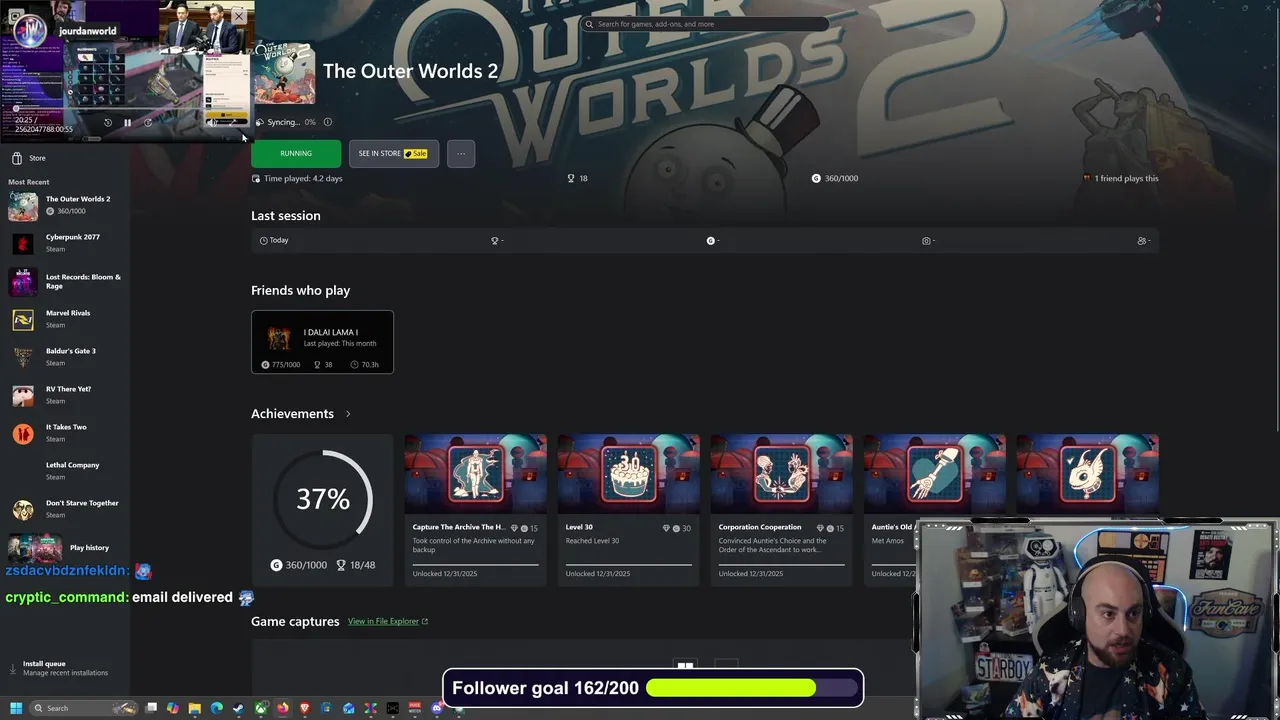
Task: Open Steam from the taskbar
Action: [238, 708]
